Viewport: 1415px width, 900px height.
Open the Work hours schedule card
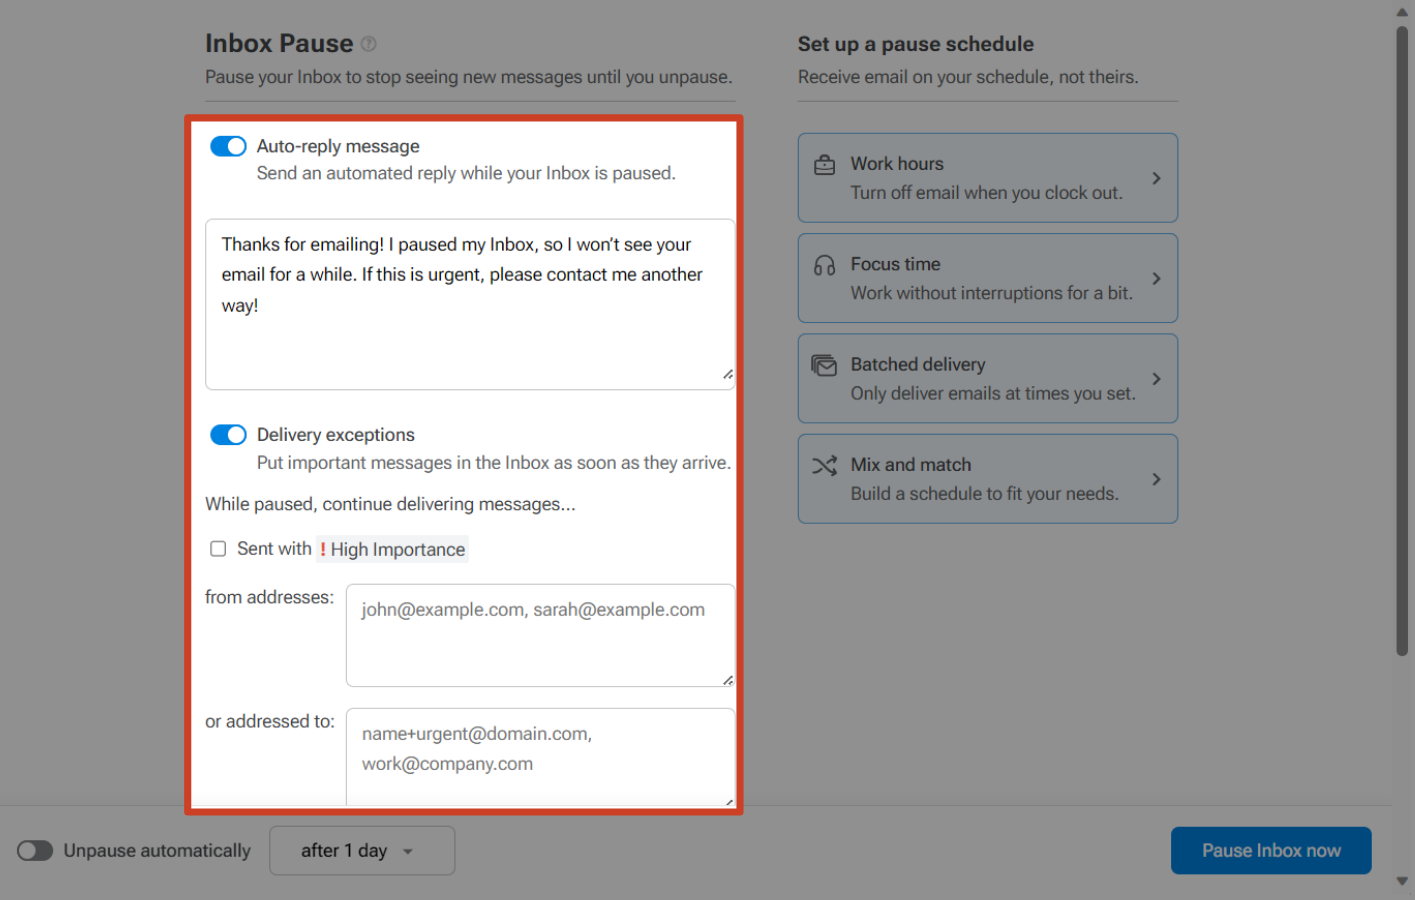(x=988, y=178)
